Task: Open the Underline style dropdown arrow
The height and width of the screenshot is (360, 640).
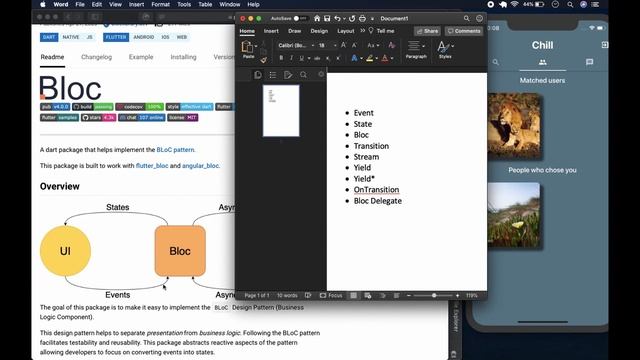Action: point(309,58)
